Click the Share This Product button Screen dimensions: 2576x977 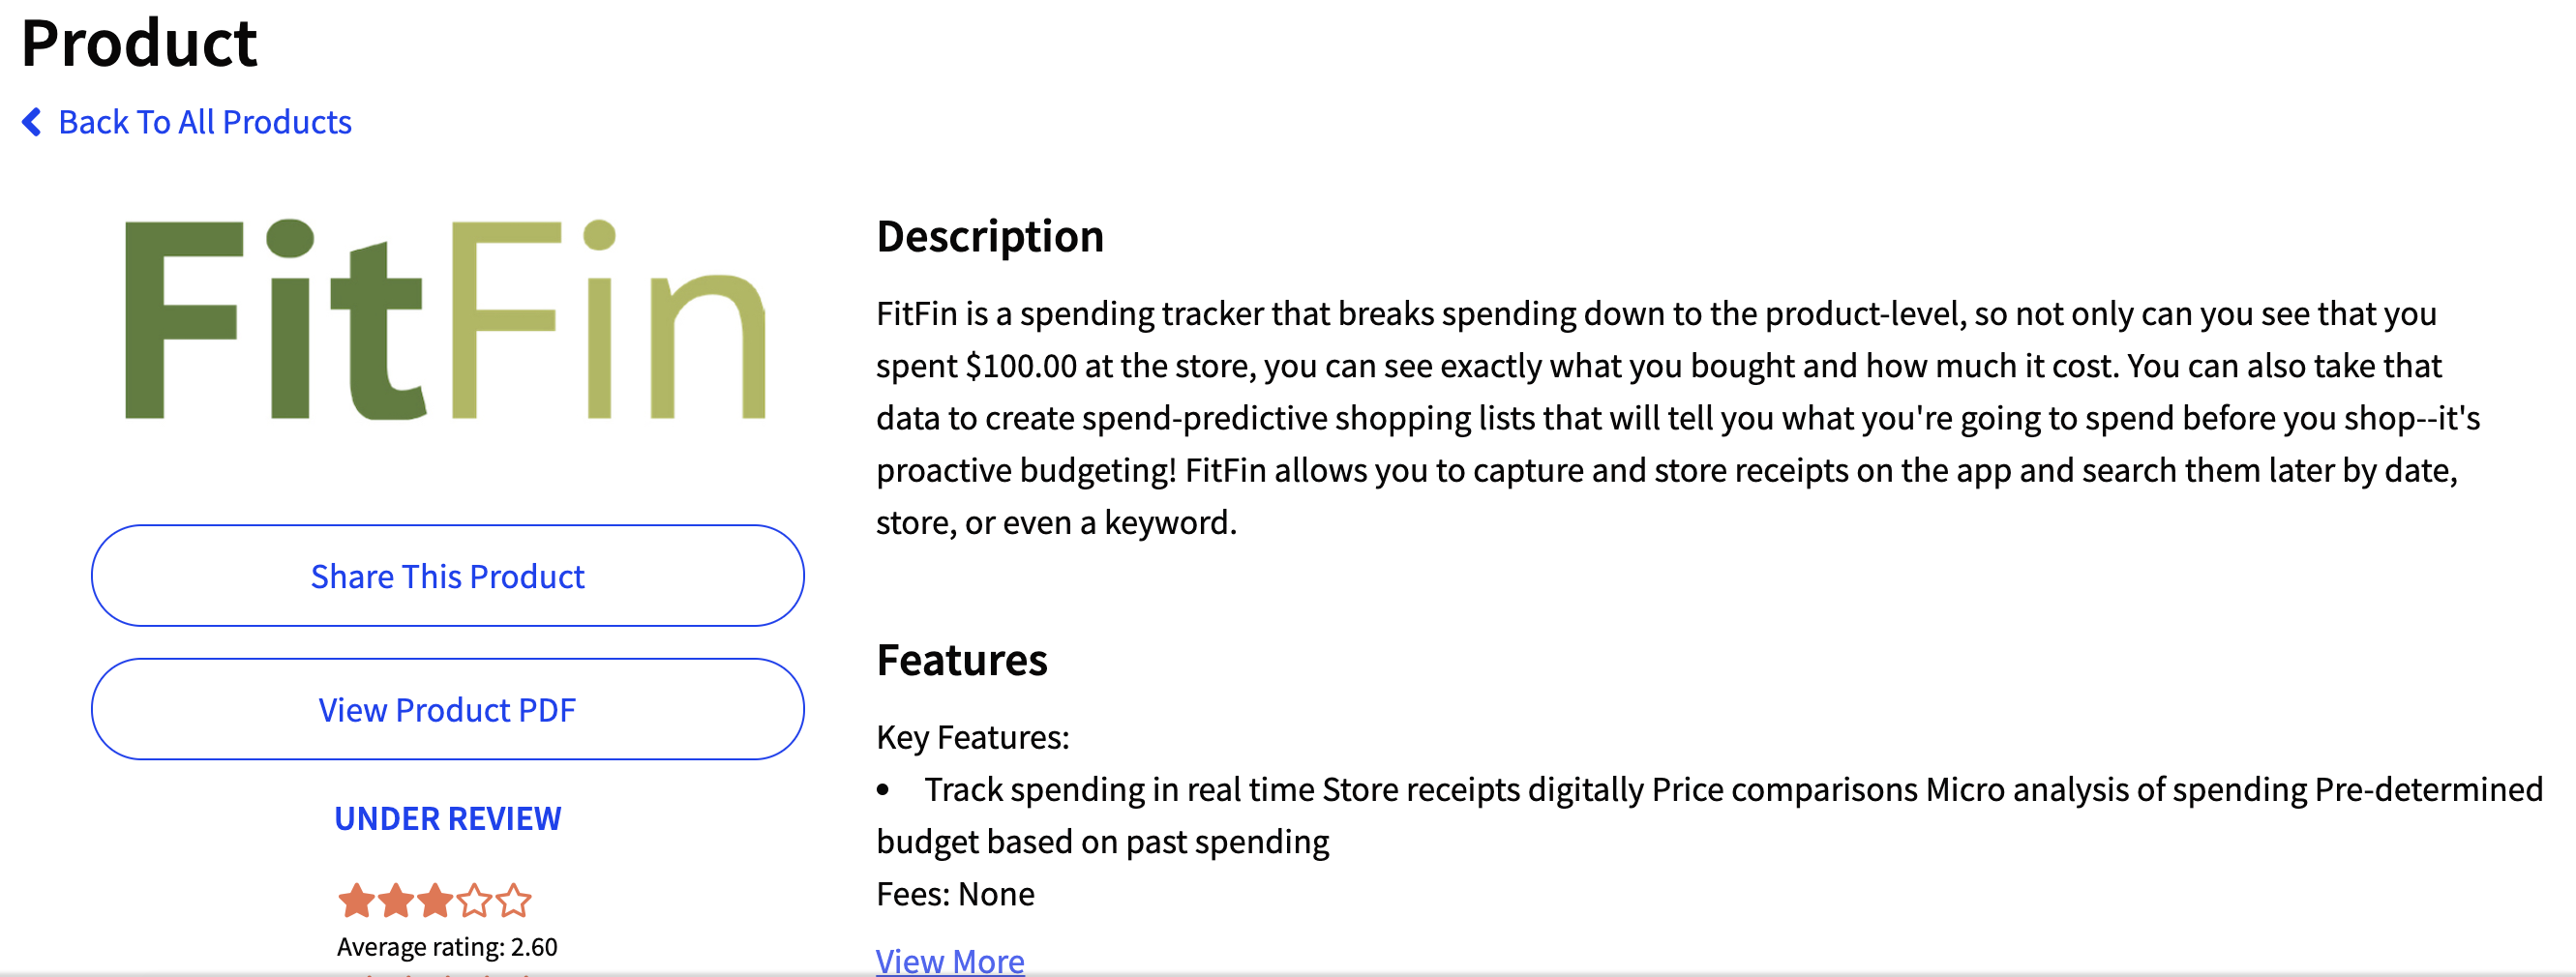[x=448, y=576]
